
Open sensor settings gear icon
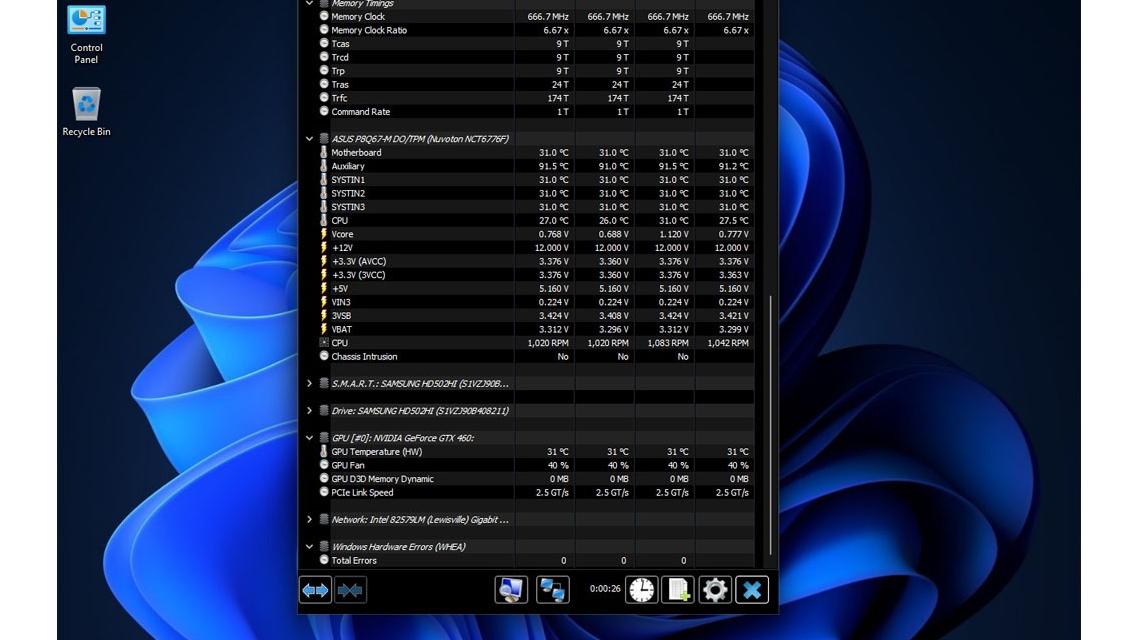(x=714, y=590)
